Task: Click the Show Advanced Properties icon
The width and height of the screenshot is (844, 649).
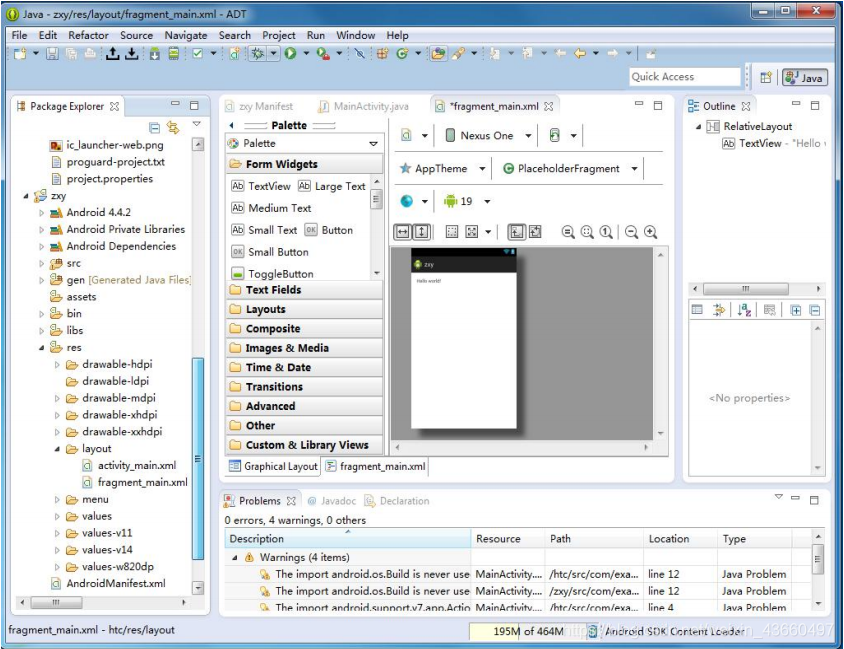Action: (x=719, y=310)
